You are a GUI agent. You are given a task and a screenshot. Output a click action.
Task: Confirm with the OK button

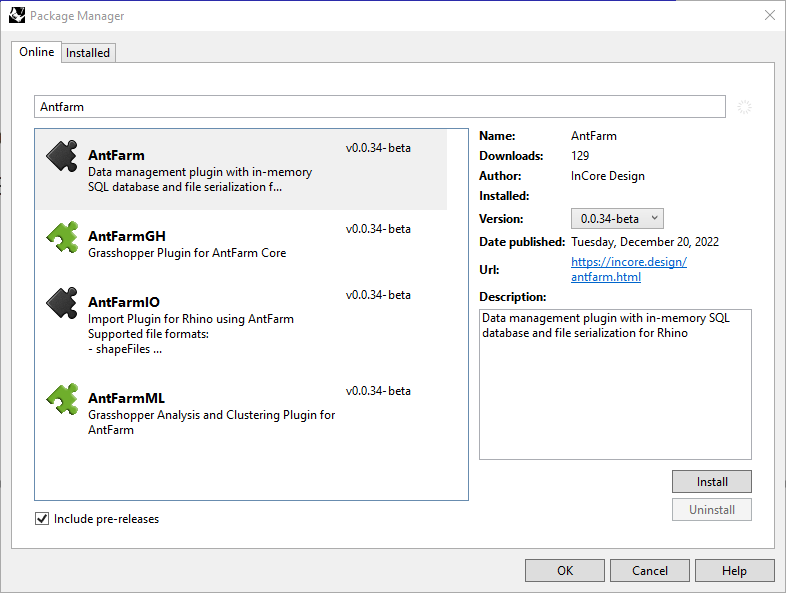click(x=565, y=570)
